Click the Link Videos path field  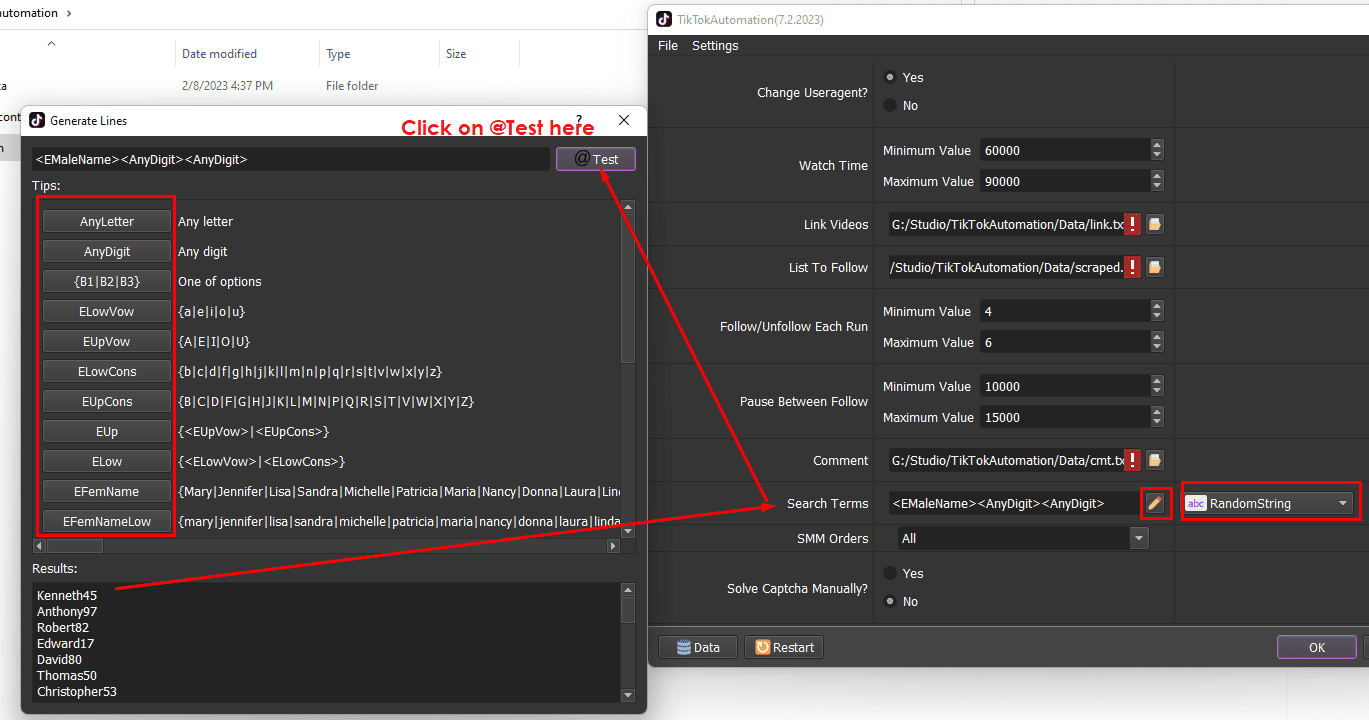tap(1005, 225)
